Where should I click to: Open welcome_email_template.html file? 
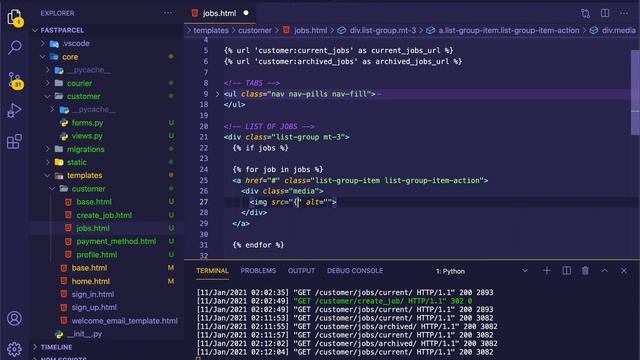point(124,321)
